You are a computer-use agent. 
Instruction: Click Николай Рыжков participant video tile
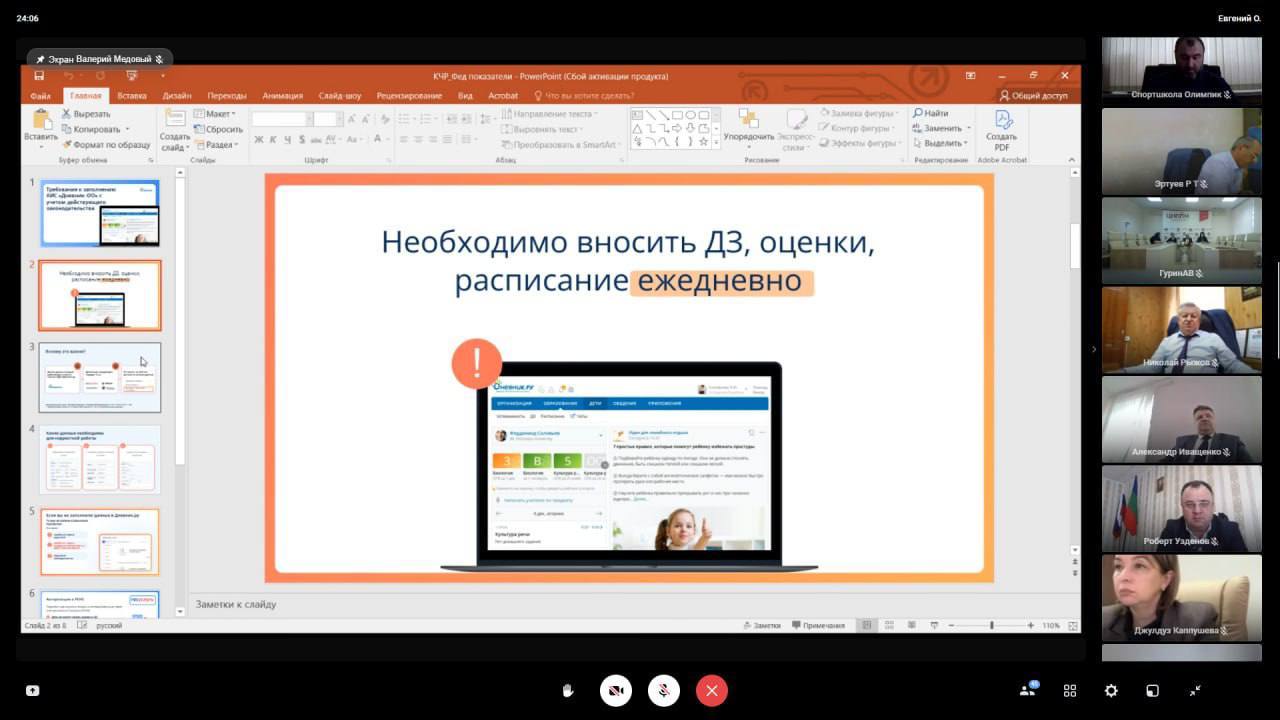[x=1182, y=330]
